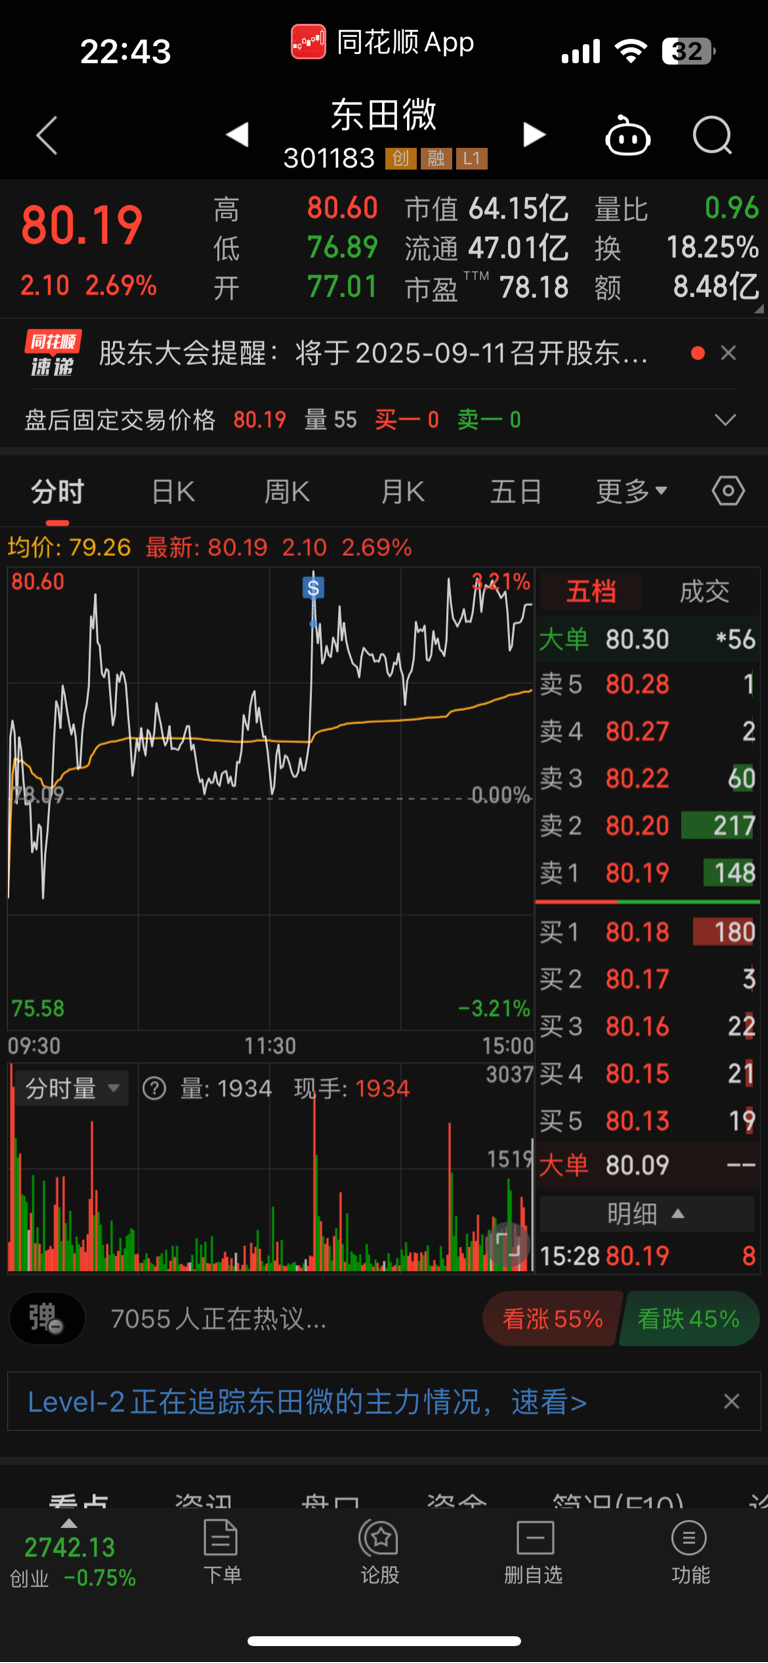Select the 月K chart tab

pos(403,492)
